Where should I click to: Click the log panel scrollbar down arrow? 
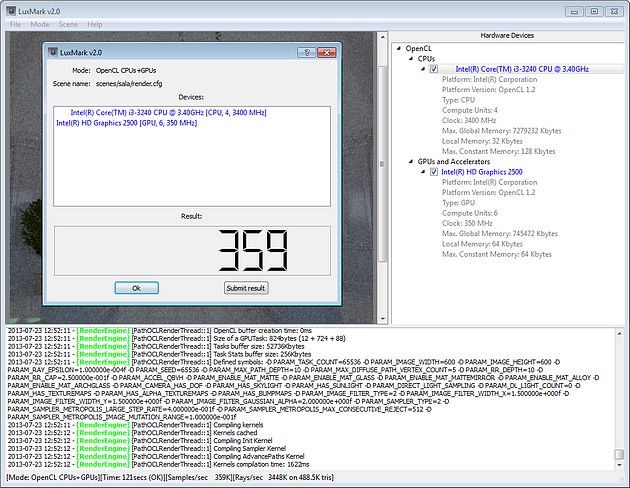tap(620, 465)
